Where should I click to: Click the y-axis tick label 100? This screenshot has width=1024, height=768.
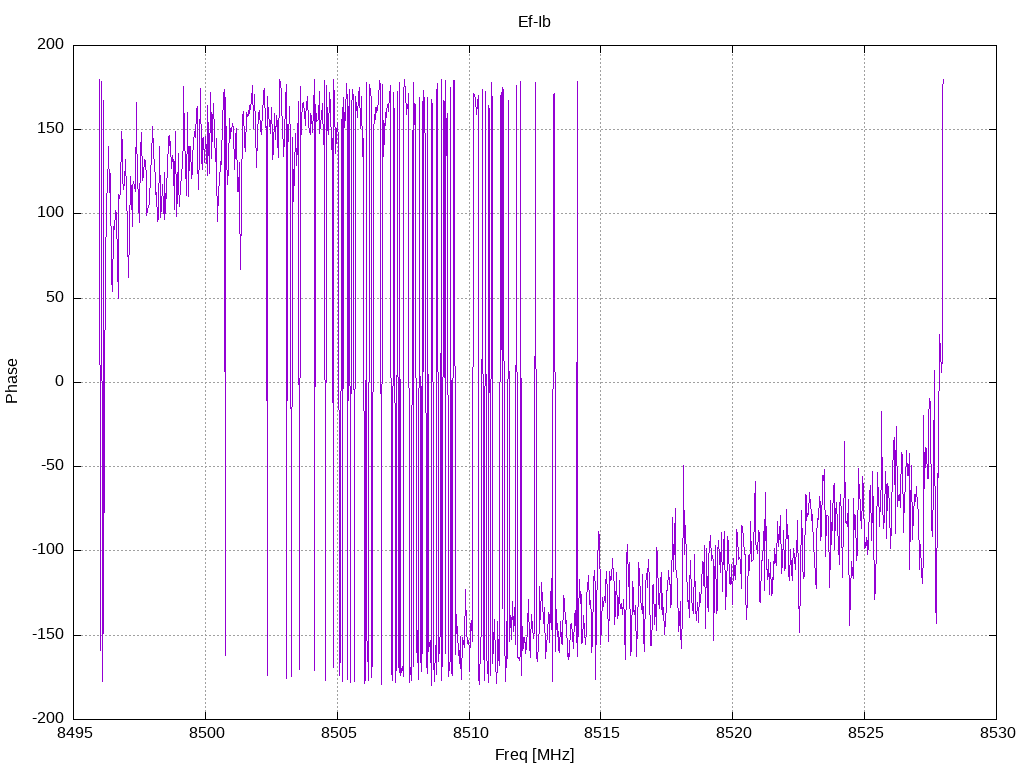(51, 213)
